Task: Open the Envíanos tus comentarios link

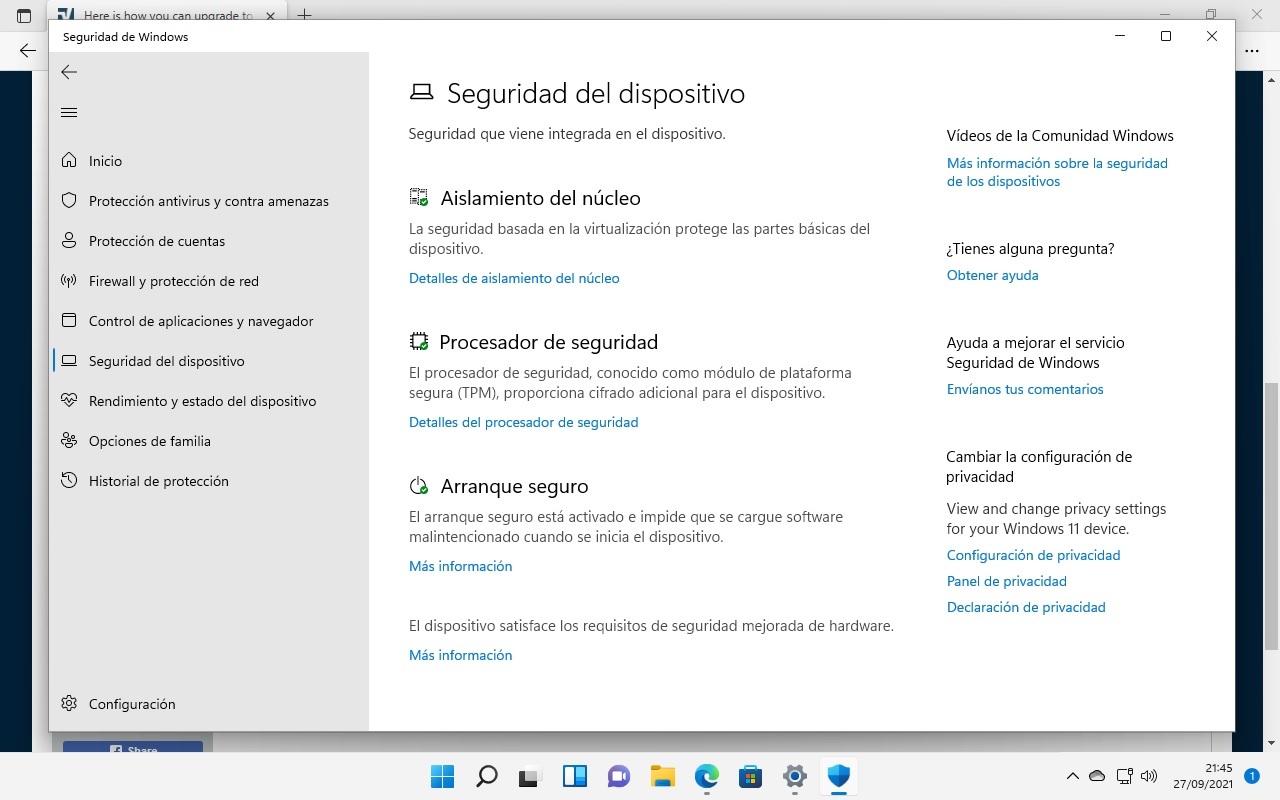Action: point(1025,389)
